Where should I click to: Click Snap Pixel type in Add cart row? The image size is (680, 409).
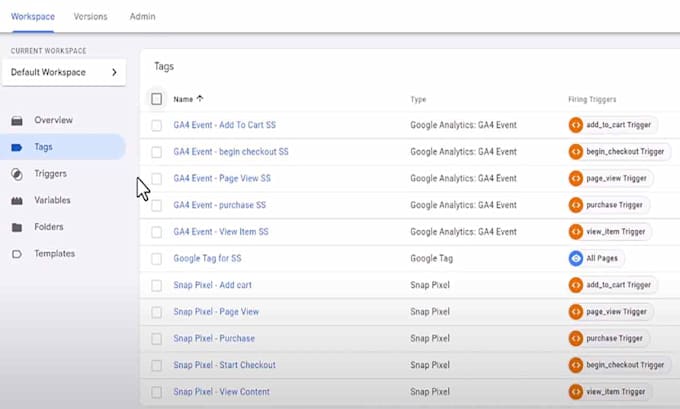coord(430,285)
